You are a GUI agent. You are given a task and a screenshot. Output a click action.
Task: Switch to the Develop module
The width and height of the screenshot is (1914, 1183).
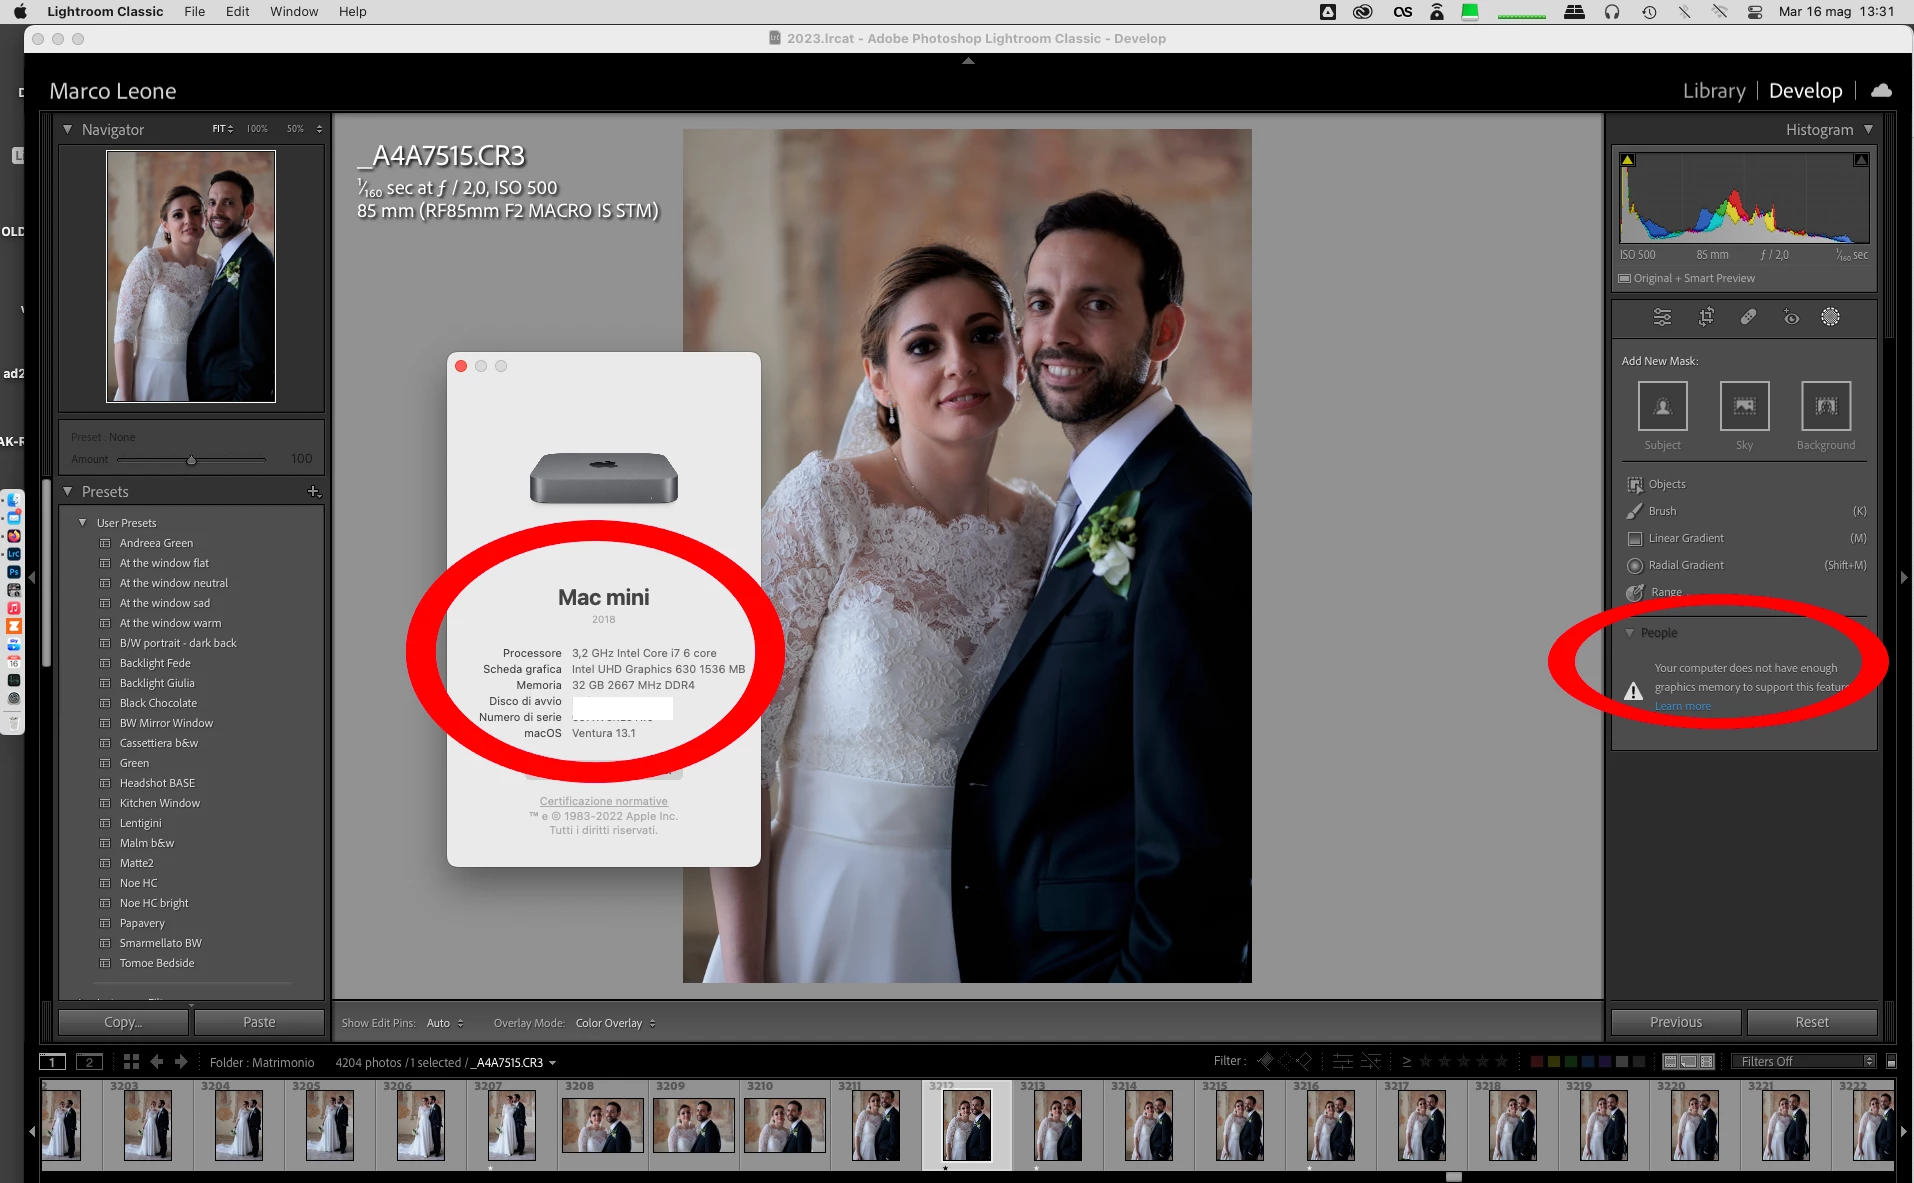click(x=1805, y=91)
